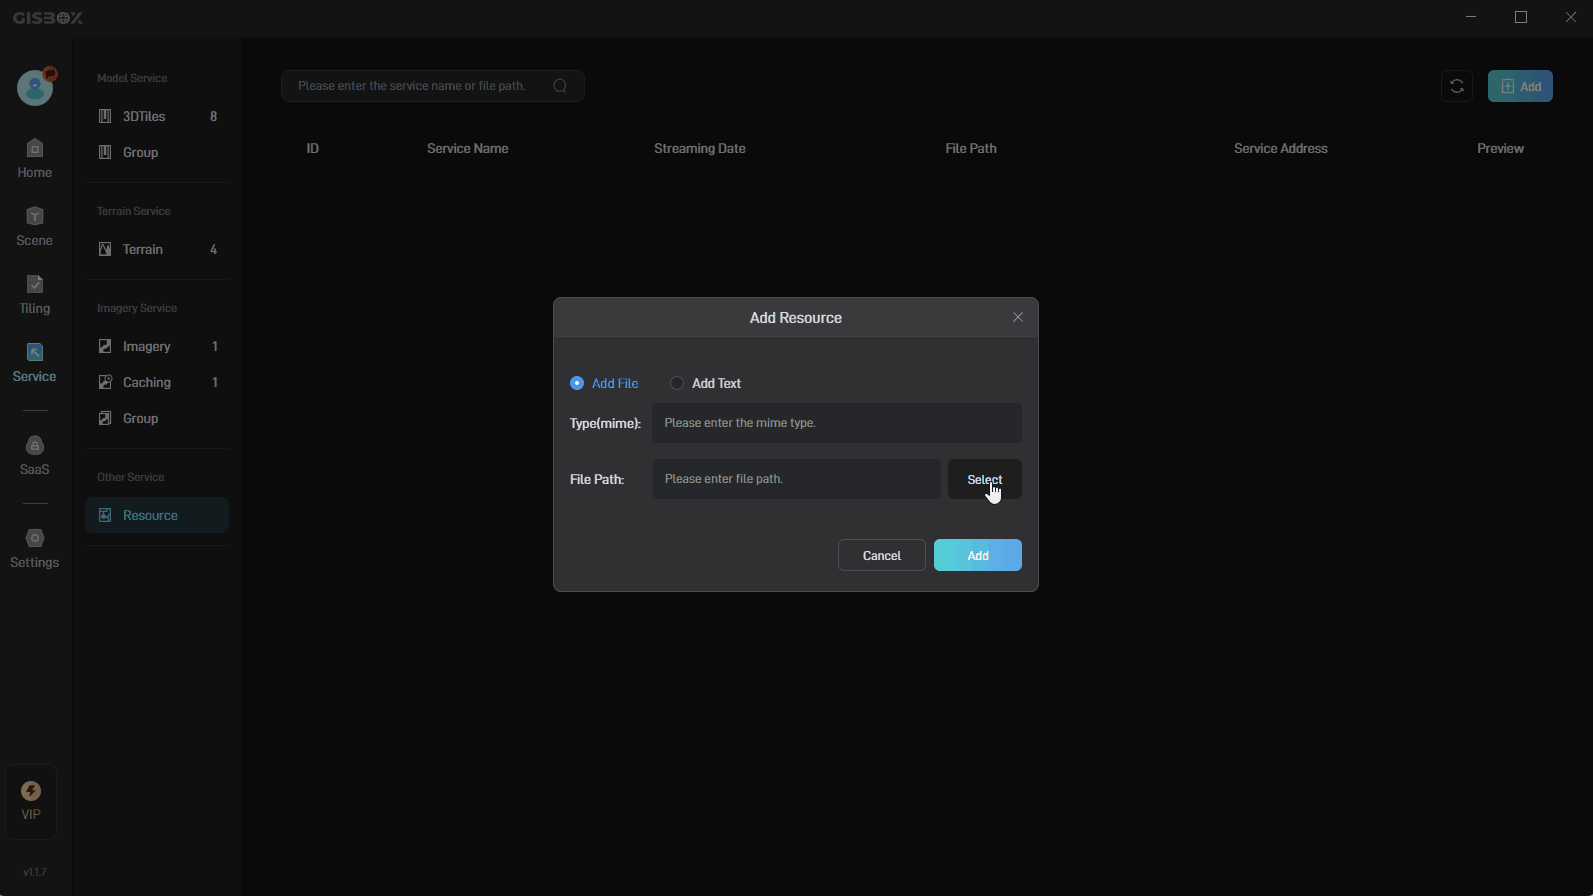Go to the Scene section
Image resolution: width=1593 pixels, height=896 pixels.
(34, 227)
